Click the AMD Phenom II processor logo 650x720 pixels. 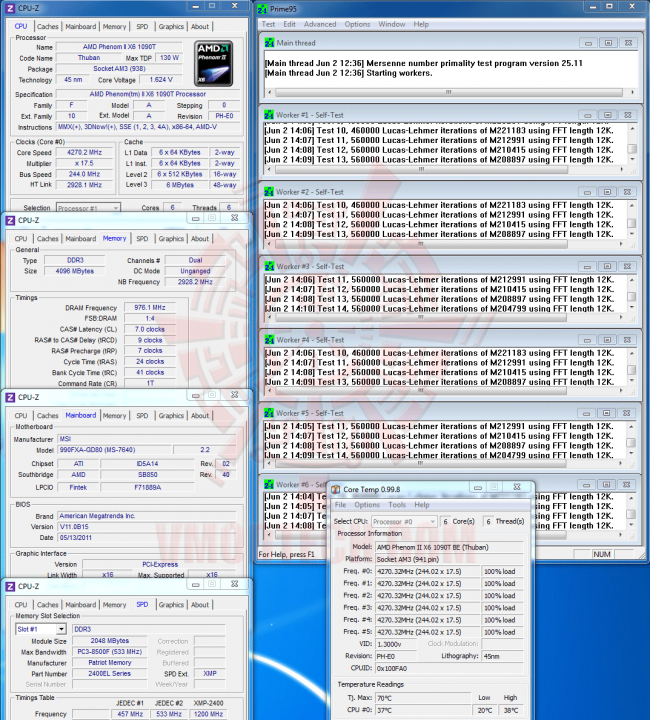214,63
